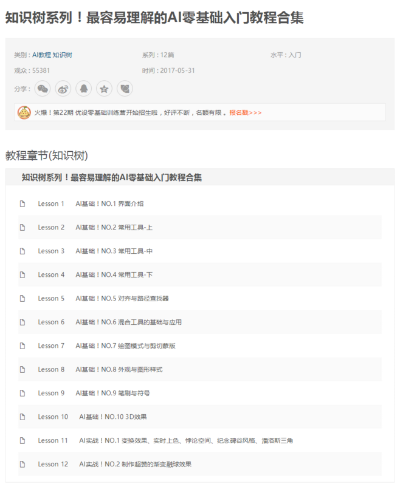Screen dimensions: 400x487
Task: Open lesson title AI实战！NO.1
Action: click(x=186, y=440)
